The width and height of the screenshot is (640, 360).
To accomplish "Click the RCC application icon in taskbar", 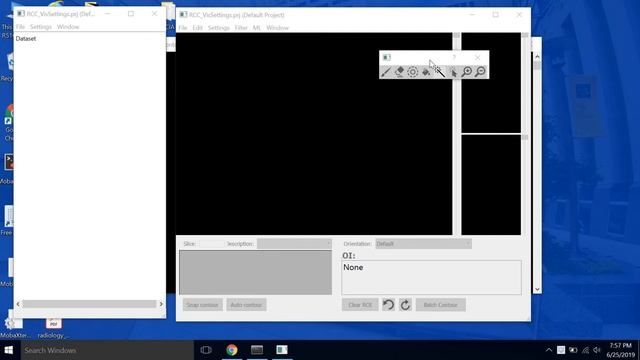I will [x=282, y=350].
